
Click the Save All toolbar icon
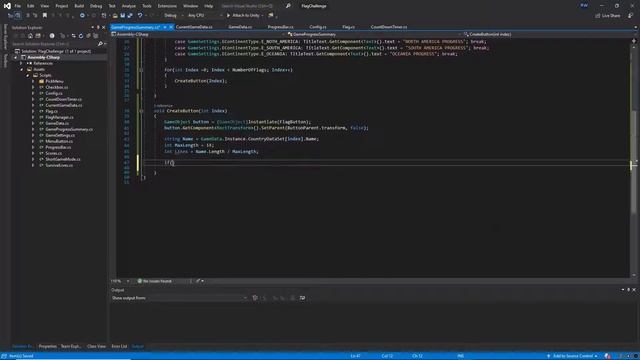tap(130, 16)
